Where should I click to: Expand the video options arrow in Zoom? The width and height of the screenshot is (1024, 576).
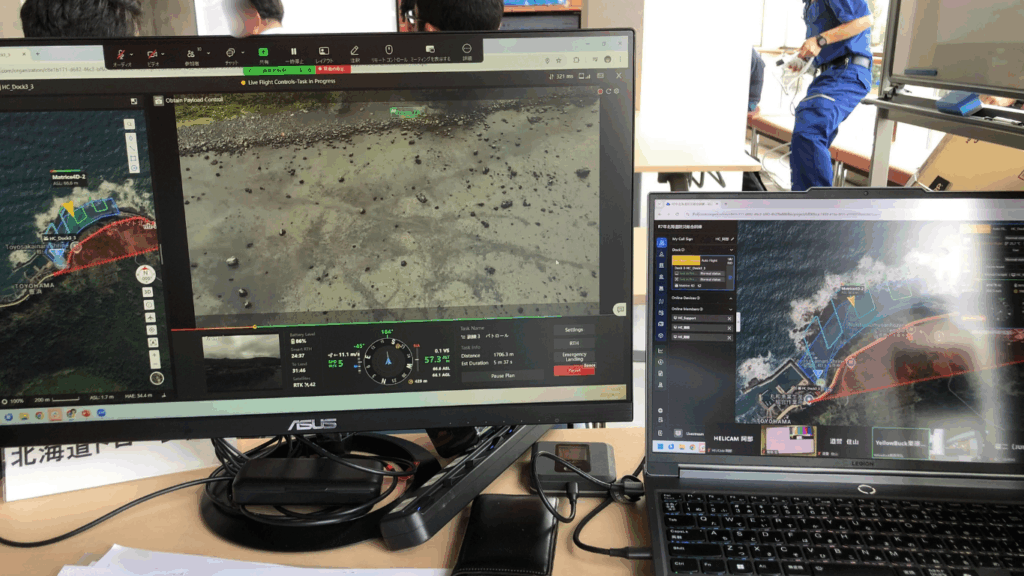[x=163, y=54]
